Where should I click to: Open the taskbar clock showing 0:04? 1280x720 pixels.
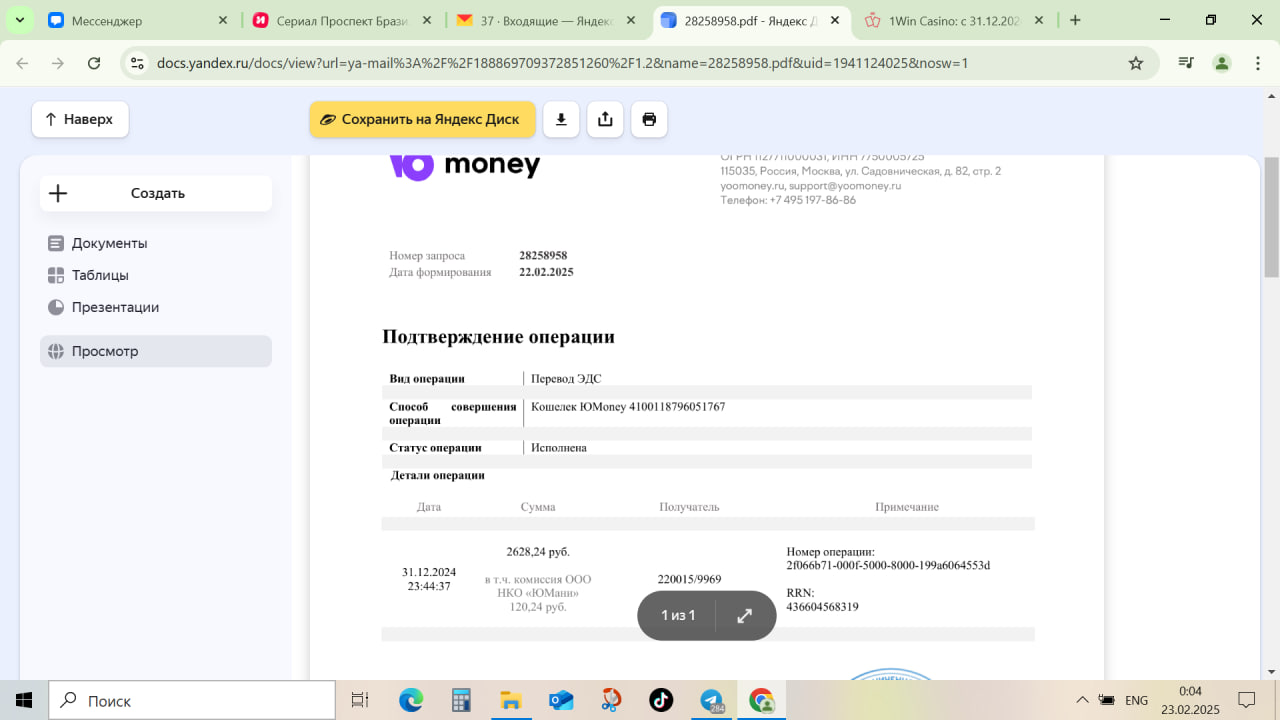point(1190,700)
